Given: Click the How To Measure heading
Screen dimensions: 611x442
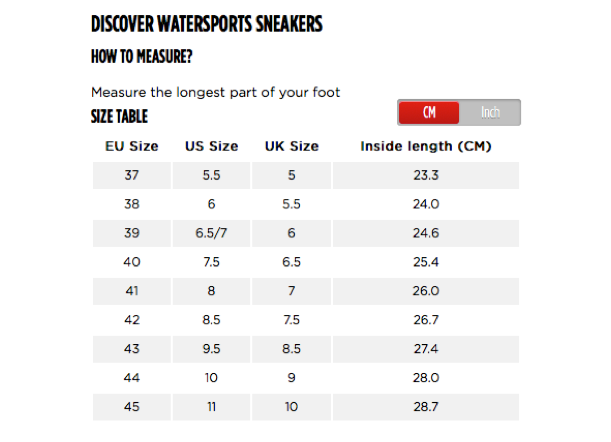Looking at the screenshot, I should point(142,57).
